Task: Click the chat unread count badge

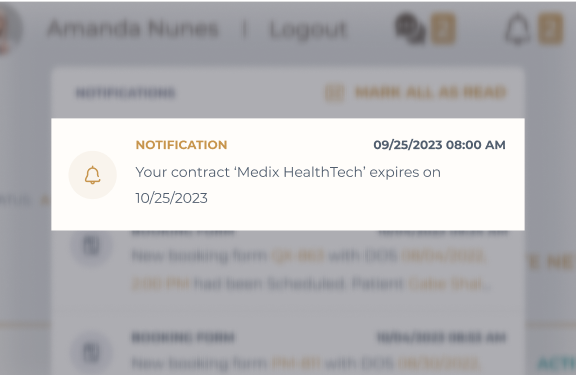Action: tap(443, 29)
